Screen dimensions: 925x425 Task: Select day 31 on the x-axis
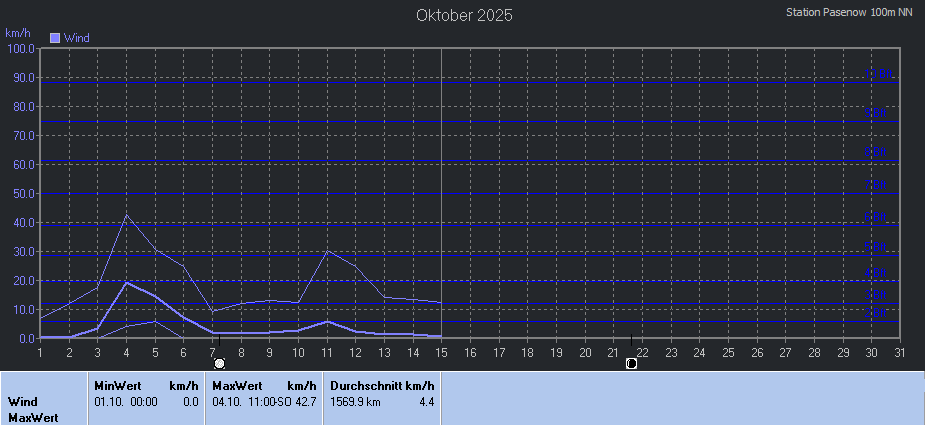(900, 352)
